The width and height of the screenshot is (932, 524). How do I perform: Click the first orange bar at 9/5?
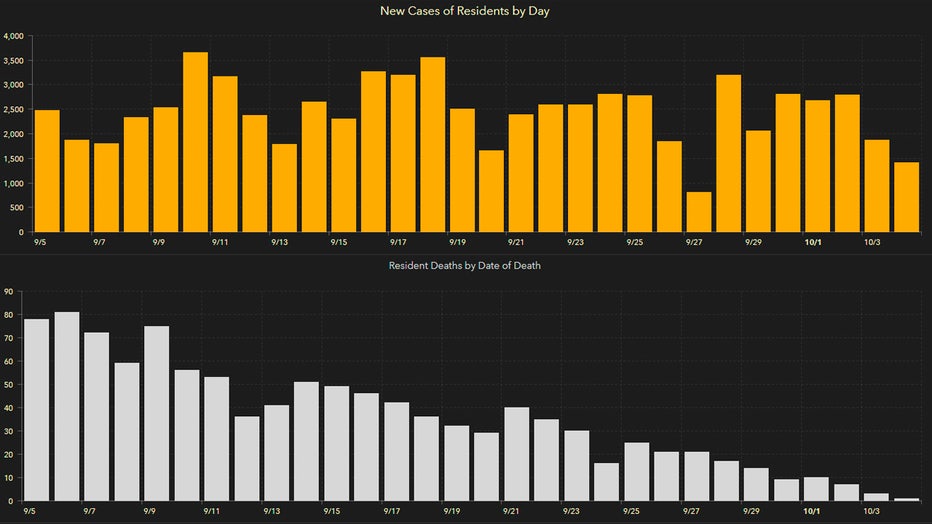pyautogui.click(x=47, y=171)
